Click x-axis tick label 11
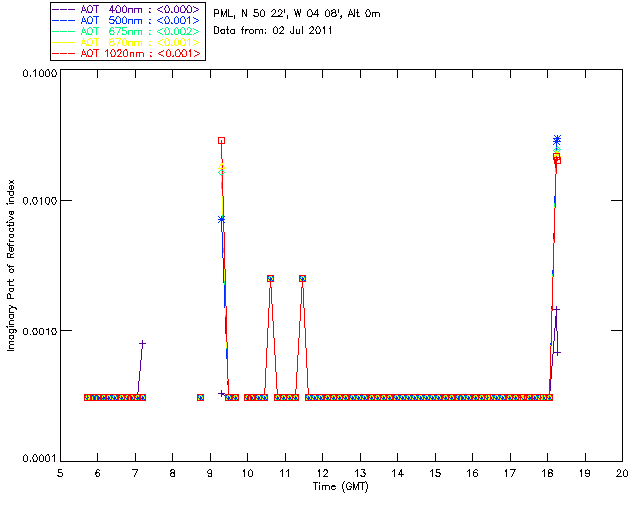The width and height of the screenshot is (640, 512). (x=285, y=473)
